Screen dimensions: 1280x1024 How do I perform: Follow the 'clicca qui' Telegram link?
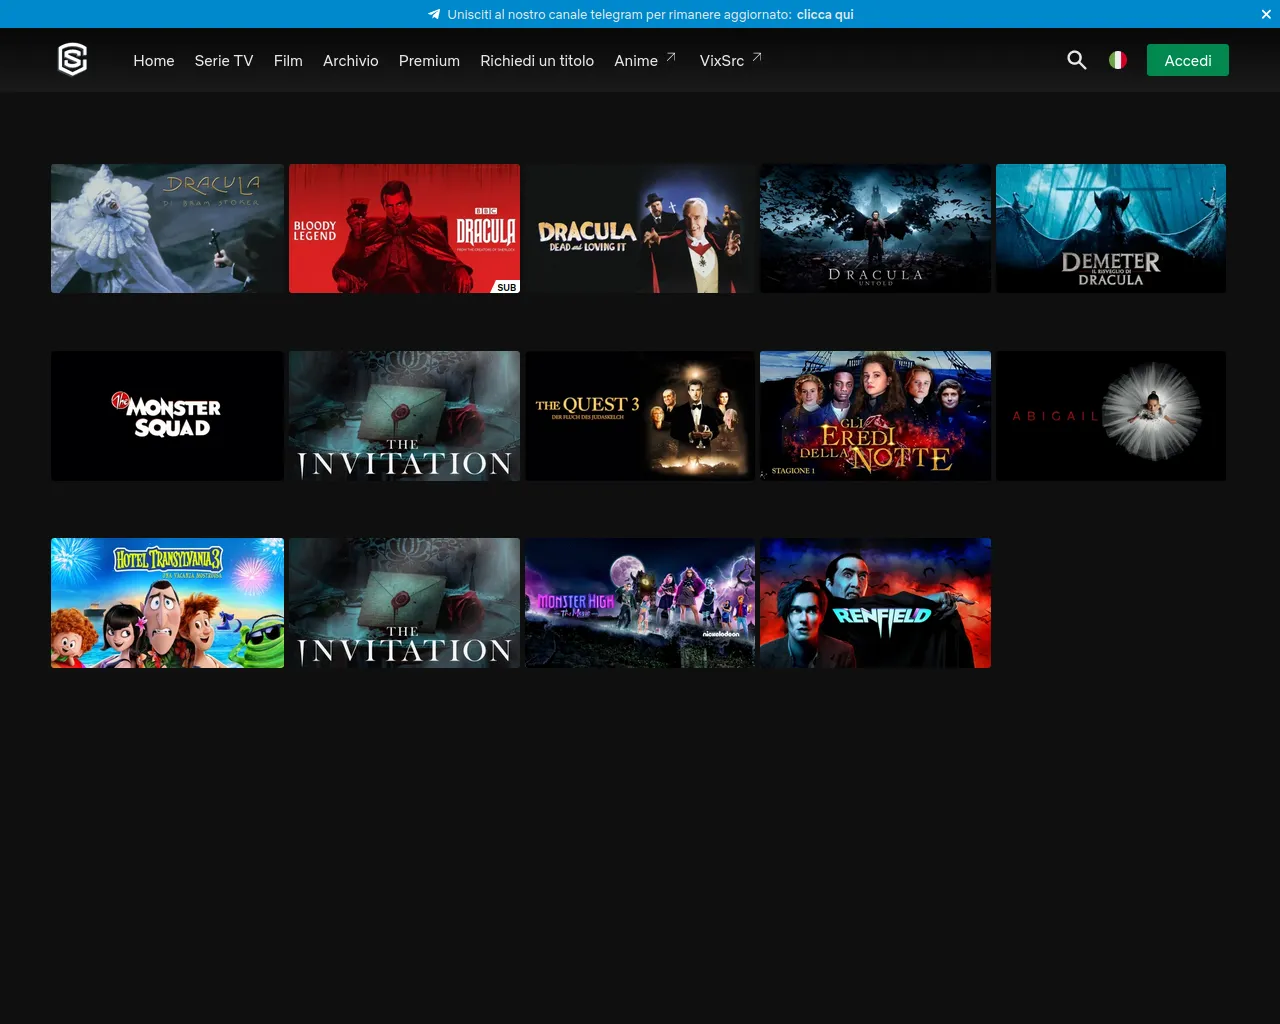825,14
